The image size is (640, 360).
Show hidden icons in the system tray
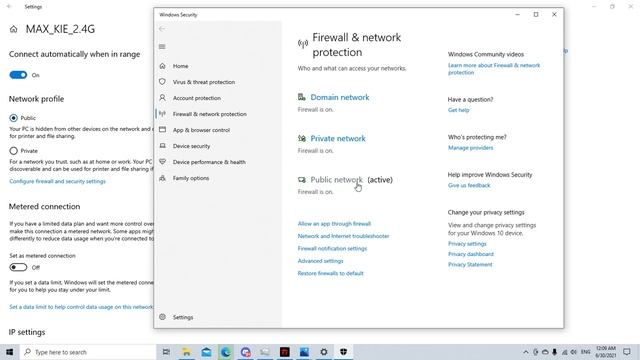click(526, 352)
